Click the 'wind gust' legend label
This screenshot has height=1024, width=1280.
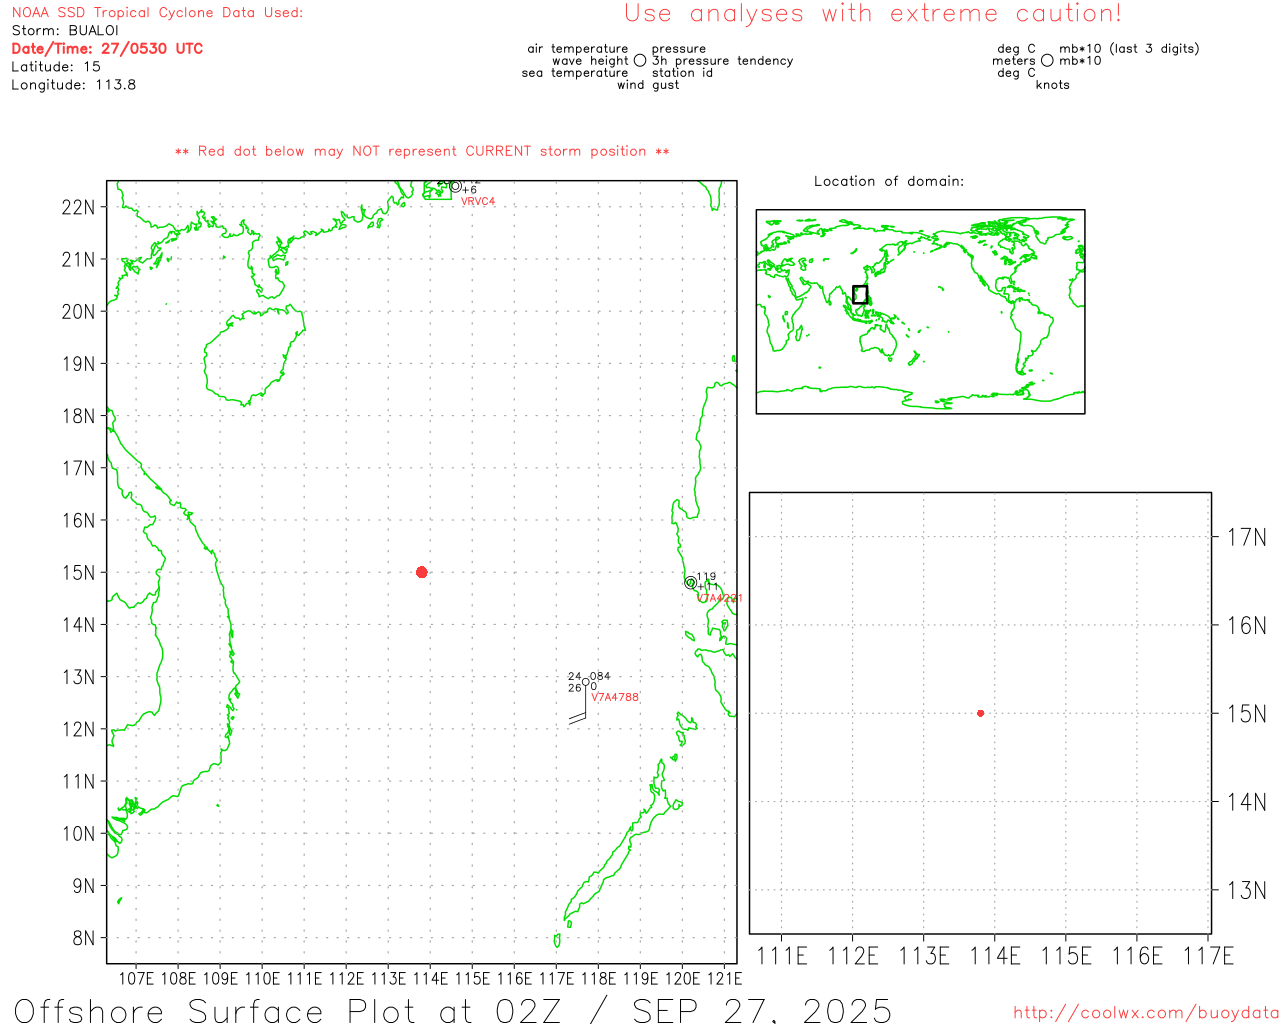(x=648, y=85)
